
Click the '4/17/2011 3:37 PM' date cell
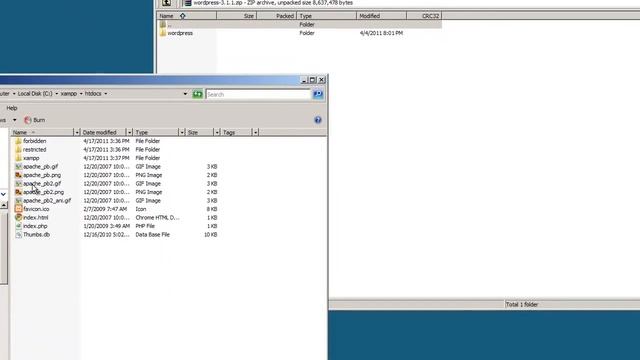coord(106,158)
